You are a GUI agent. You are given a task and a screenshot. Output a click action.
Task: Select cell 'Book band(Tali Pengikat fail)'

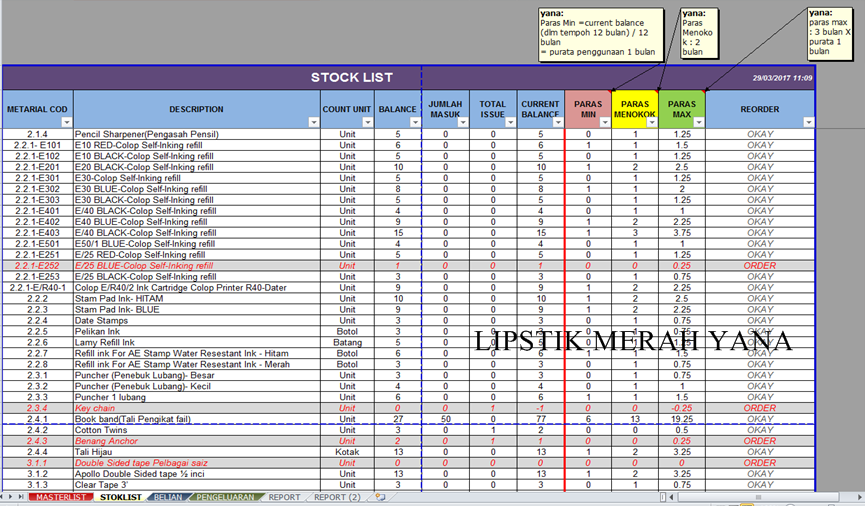pyautogui.click(x=196, y=419)
